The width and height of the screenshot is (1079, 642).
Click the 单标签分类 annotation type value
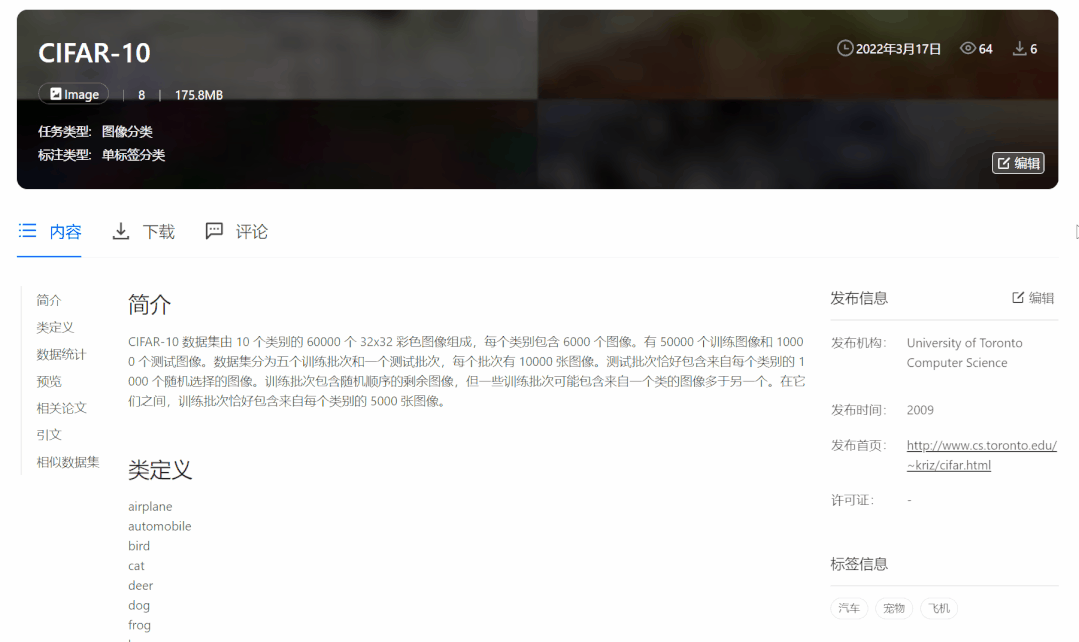click(x=133, y=155)
